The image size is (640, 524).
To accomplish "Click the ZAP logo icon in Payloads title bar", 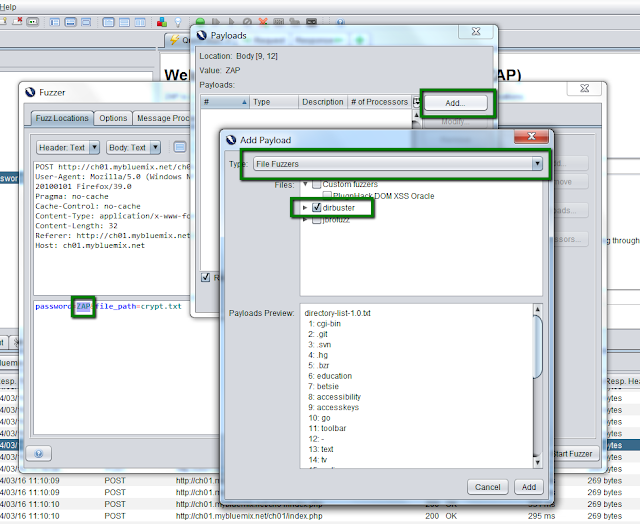I will (x=202, y=36).
